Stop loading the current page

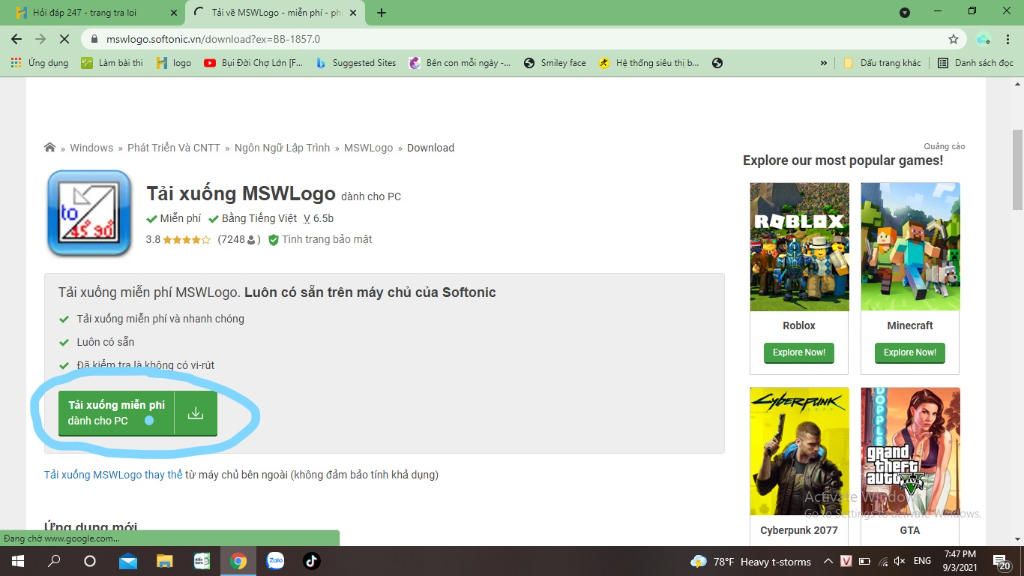point(64,39)
